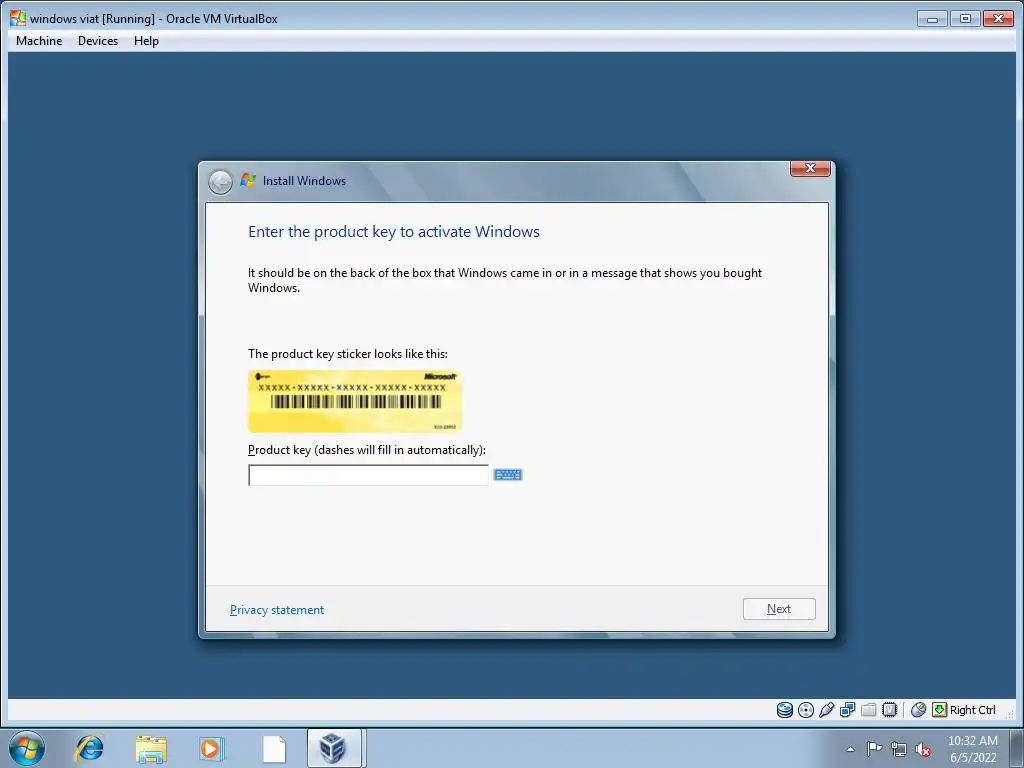
Task: Click the network tray icon
Action: click(899, 749)
